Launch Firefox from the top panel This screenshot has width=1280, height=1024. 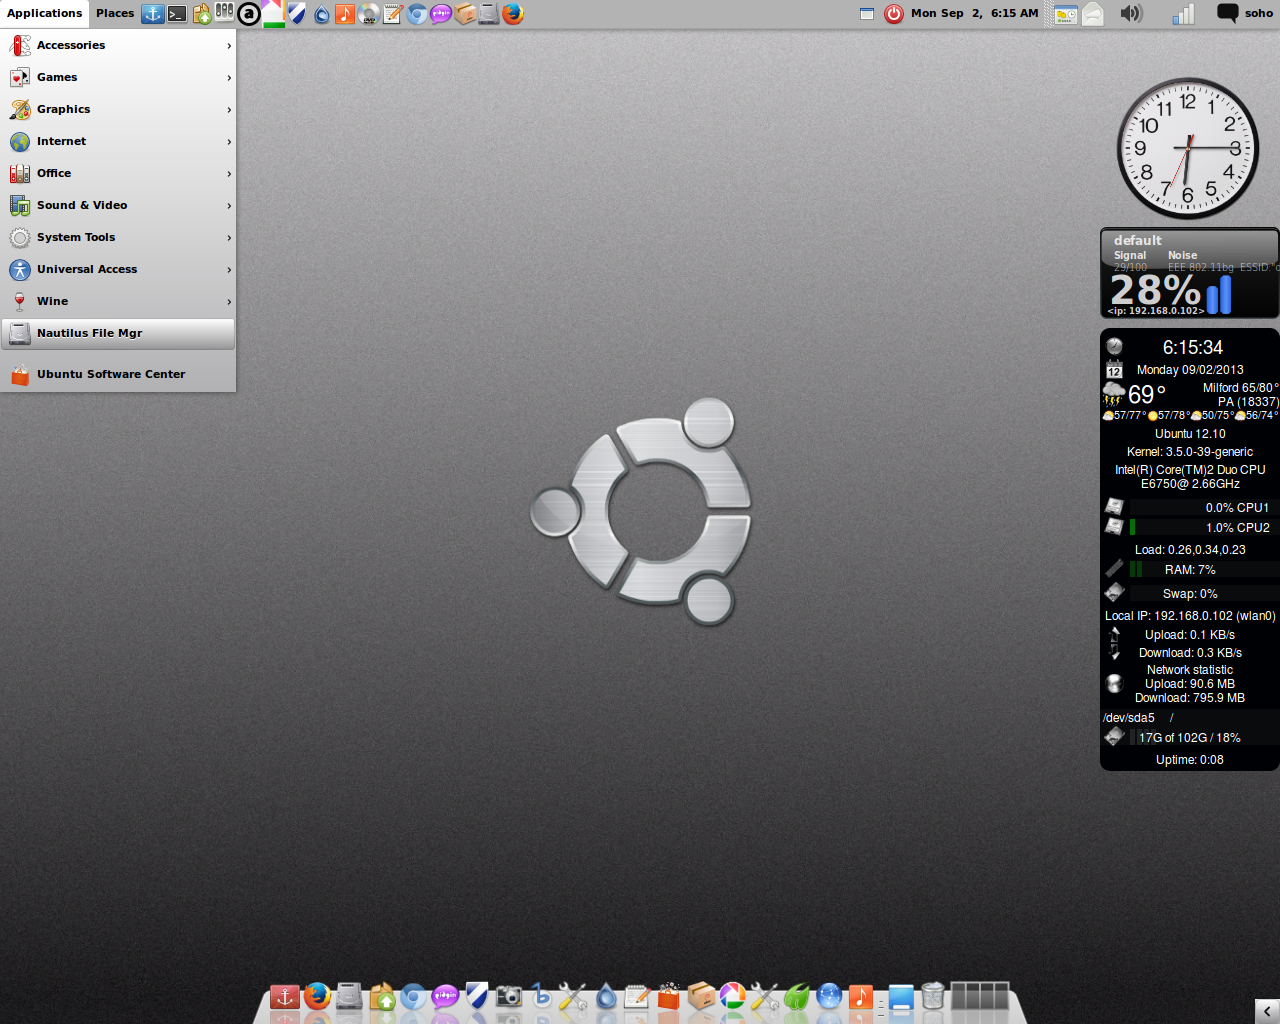(x=513, y=14)
